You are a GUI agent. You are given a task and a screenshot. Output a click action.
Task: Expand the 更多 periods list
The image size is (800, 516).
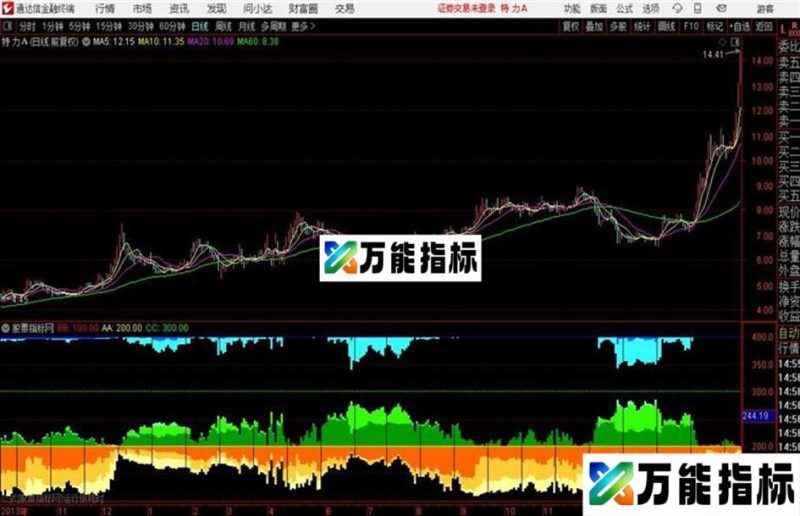[x=303, y=27]
